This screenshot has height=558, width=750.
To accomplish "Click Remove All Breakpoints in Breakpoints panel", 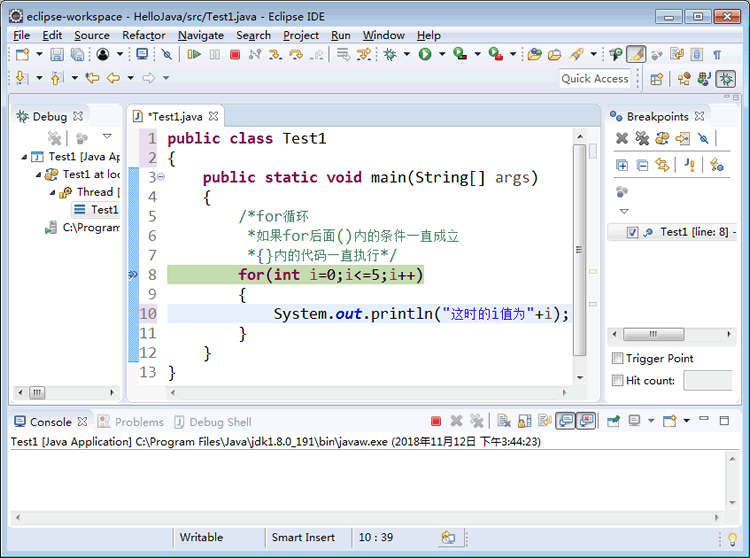I will tap(641, 139).
